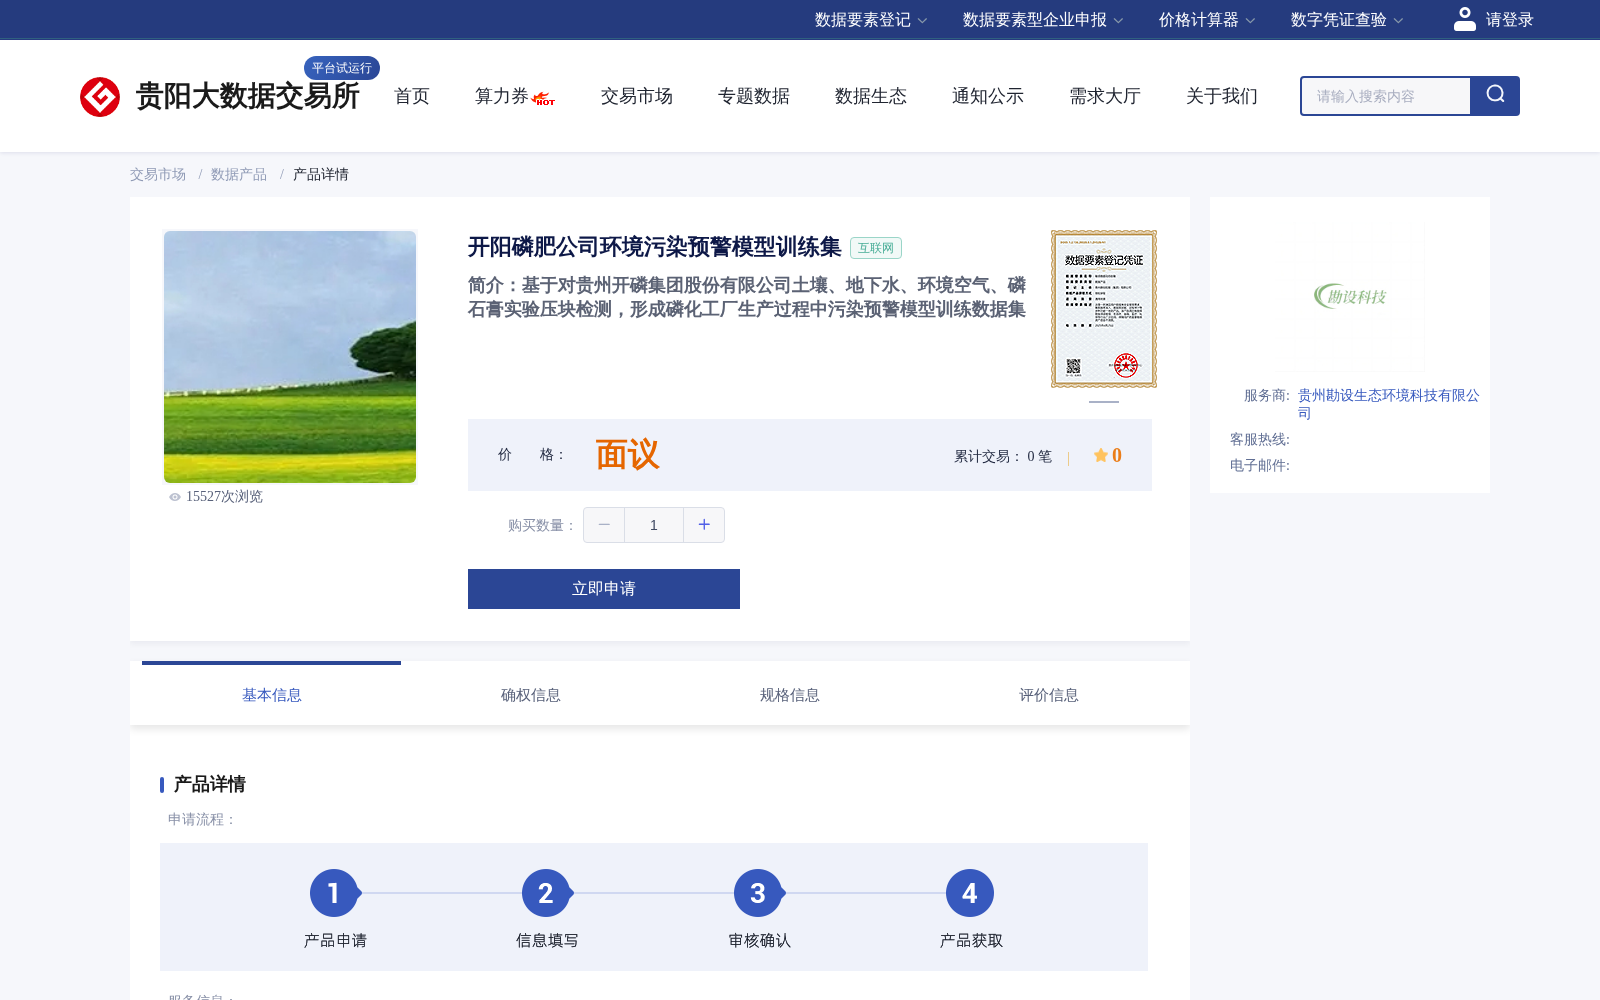Click the 产品详情 section heading
The width and height of the screenshot is (1600, 1000).
pyautogui.click(x=210, y=784)
